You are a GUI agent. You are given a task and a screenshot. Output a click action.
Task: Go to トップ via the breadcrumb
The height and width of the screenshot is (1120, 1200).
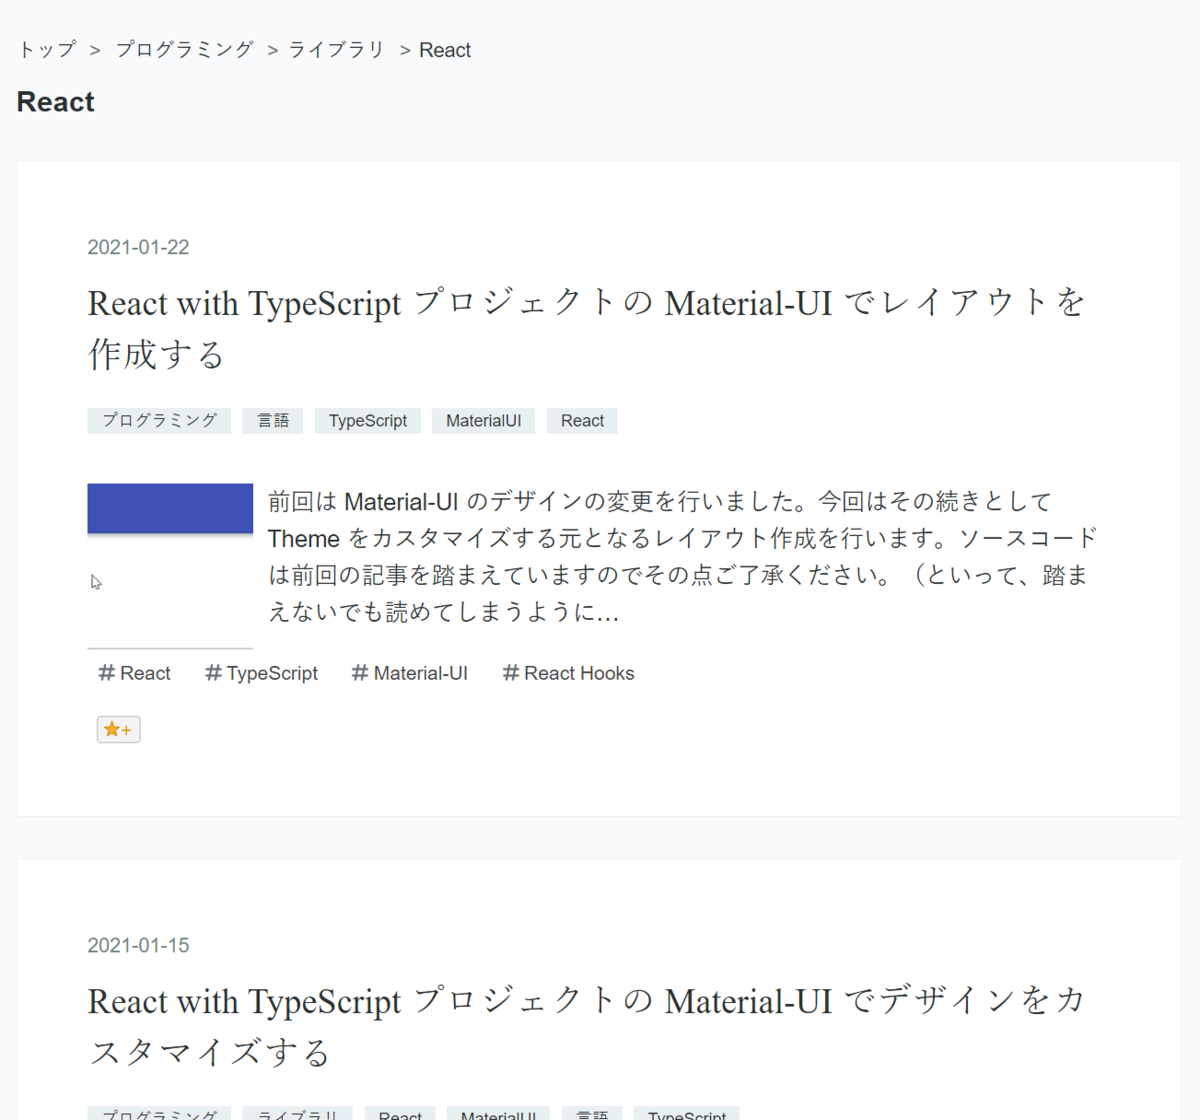[45, 49]
